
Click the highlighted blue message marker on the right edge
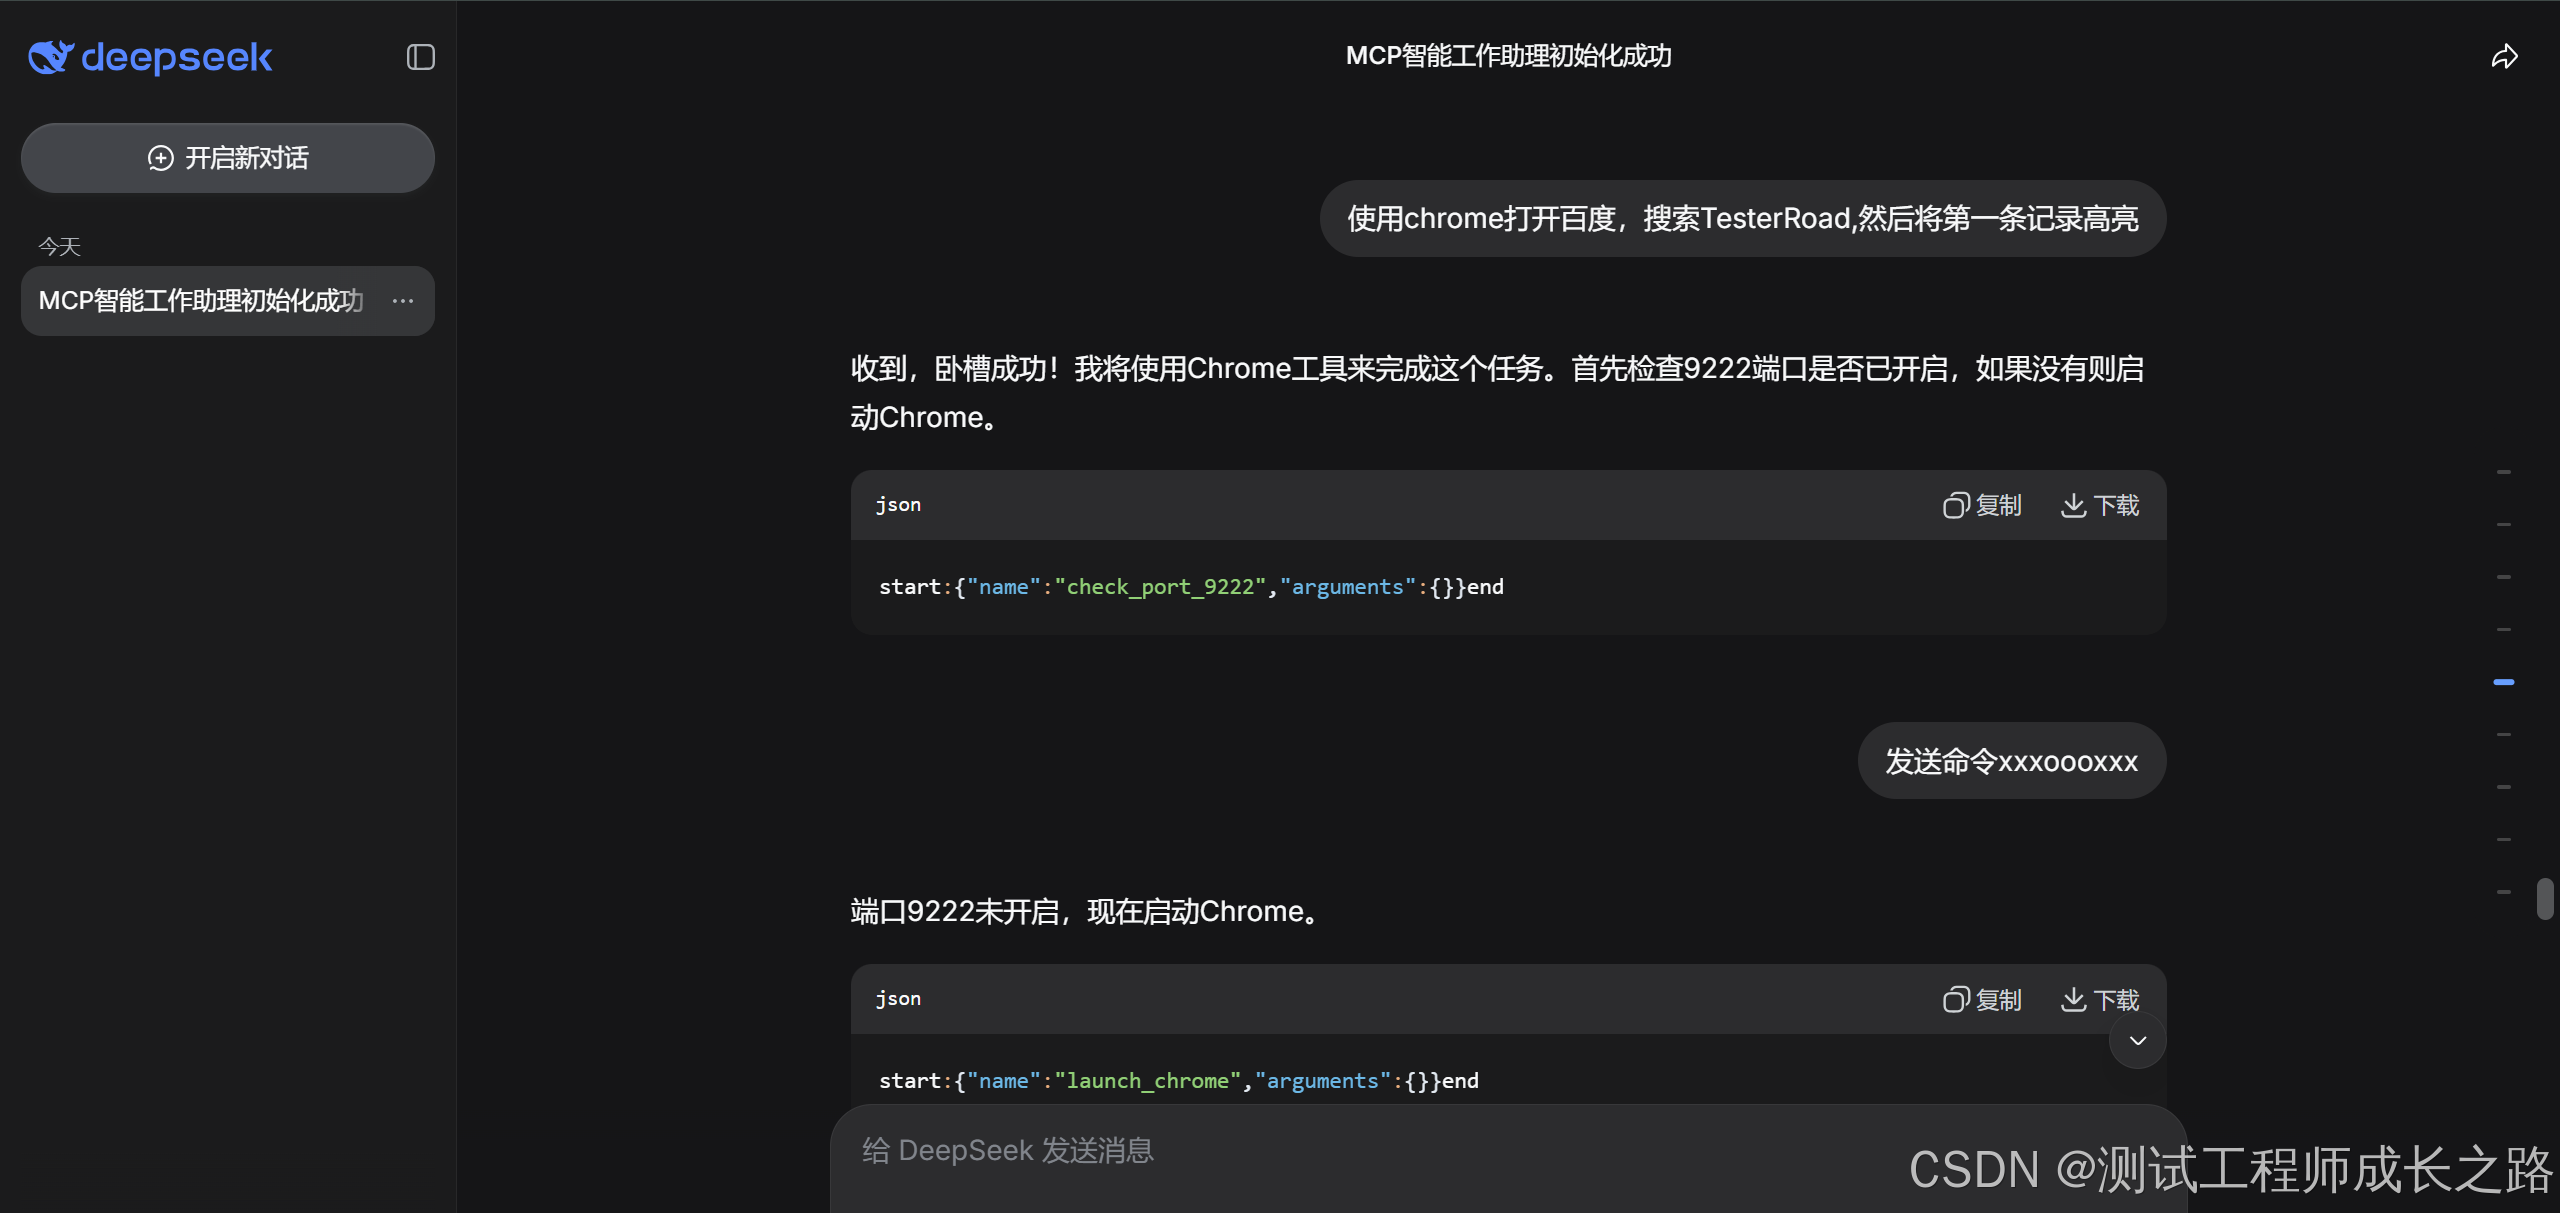[x=2505, y=681]
